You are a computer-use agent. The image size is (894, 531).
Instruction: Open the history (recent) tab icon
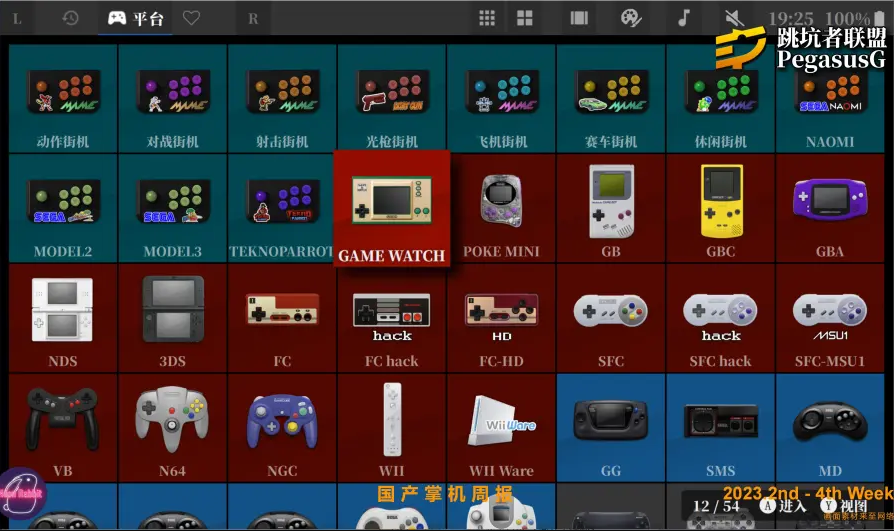(70, 18)
